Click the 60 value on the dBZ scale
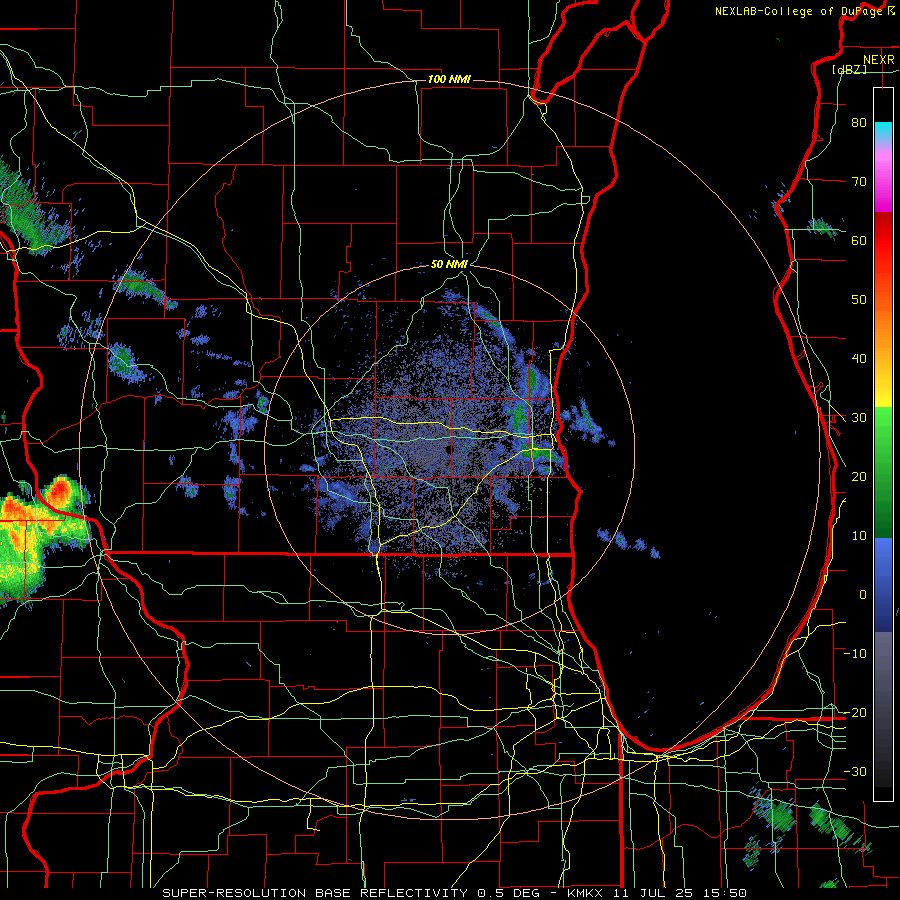900x900 pixels. pos(859,240)
